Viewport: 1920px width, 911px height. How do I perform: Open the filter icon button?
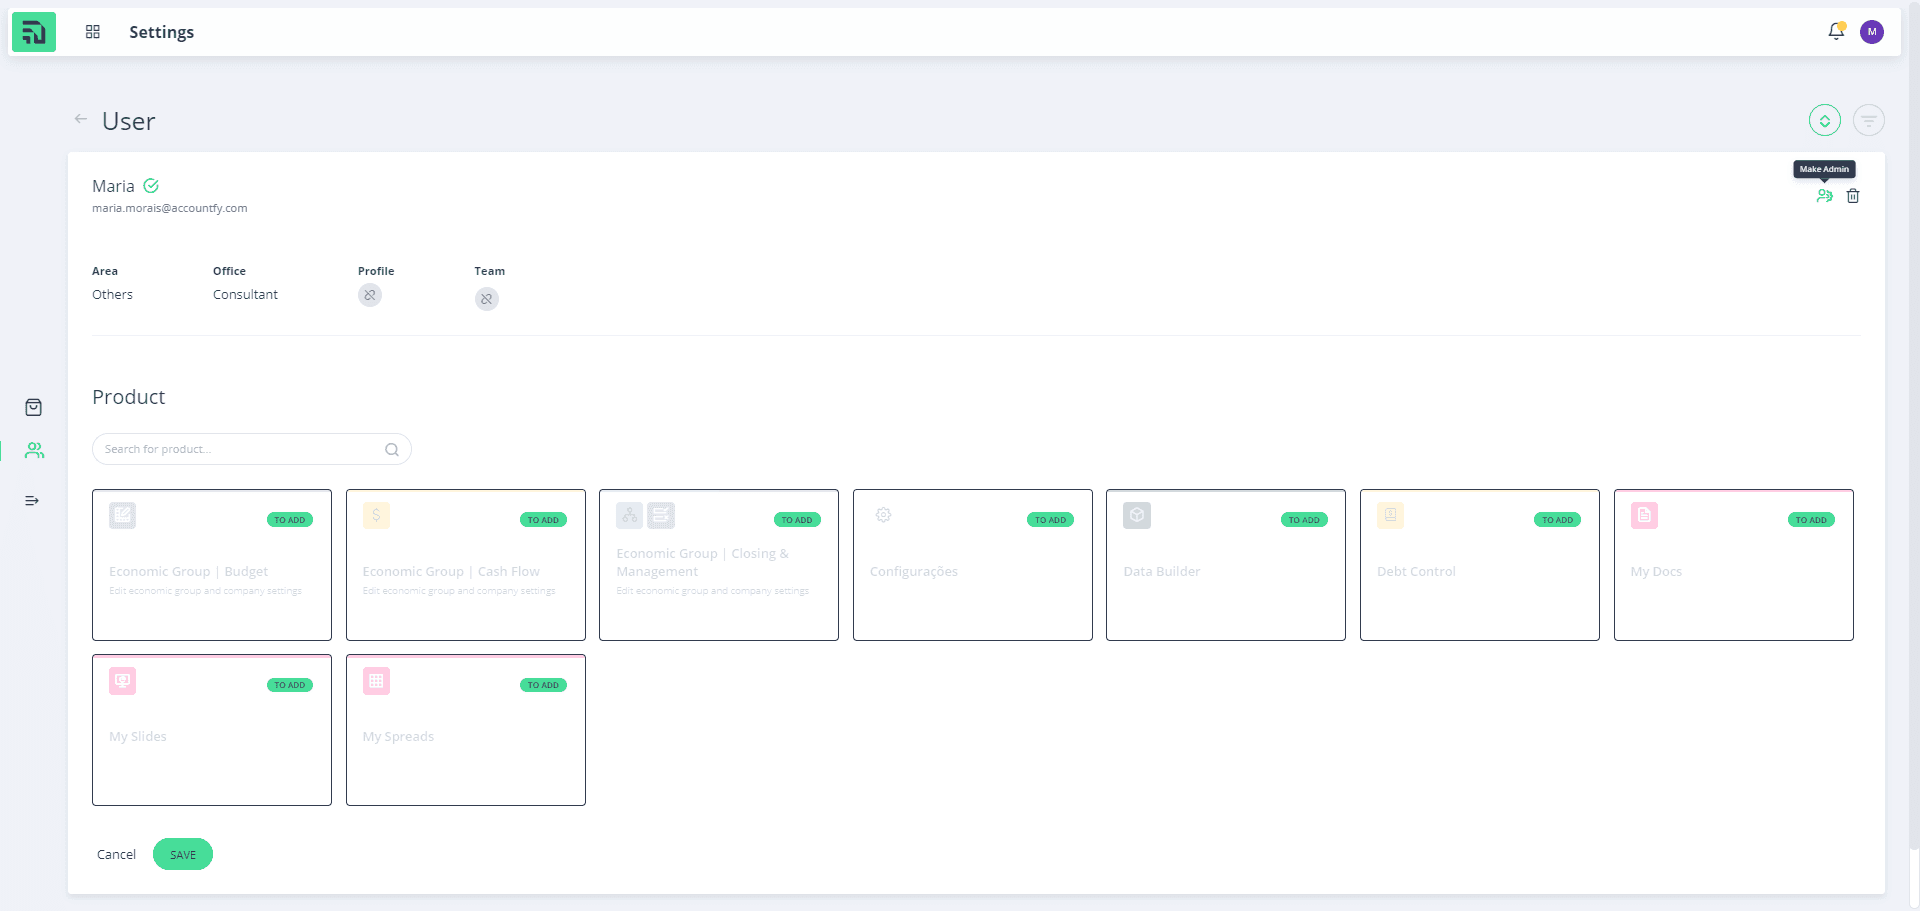(x=1869, y=121)
